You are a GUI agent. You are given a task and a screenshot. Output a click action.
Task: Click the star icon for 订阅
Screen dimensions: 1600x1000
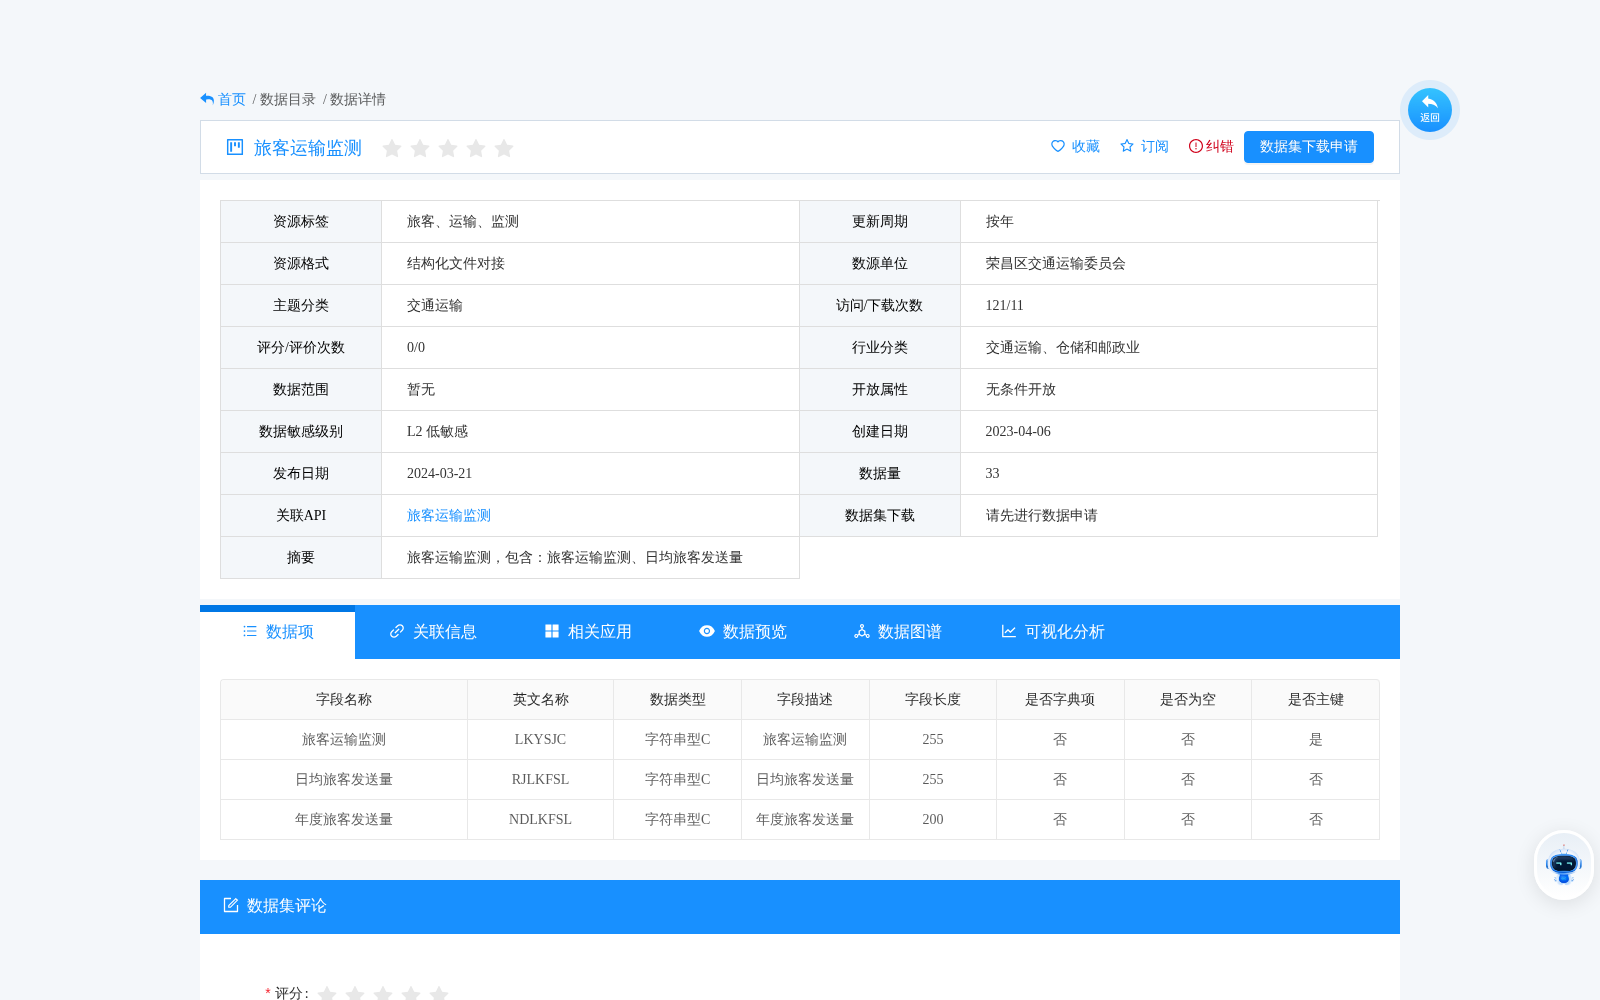1127,146
